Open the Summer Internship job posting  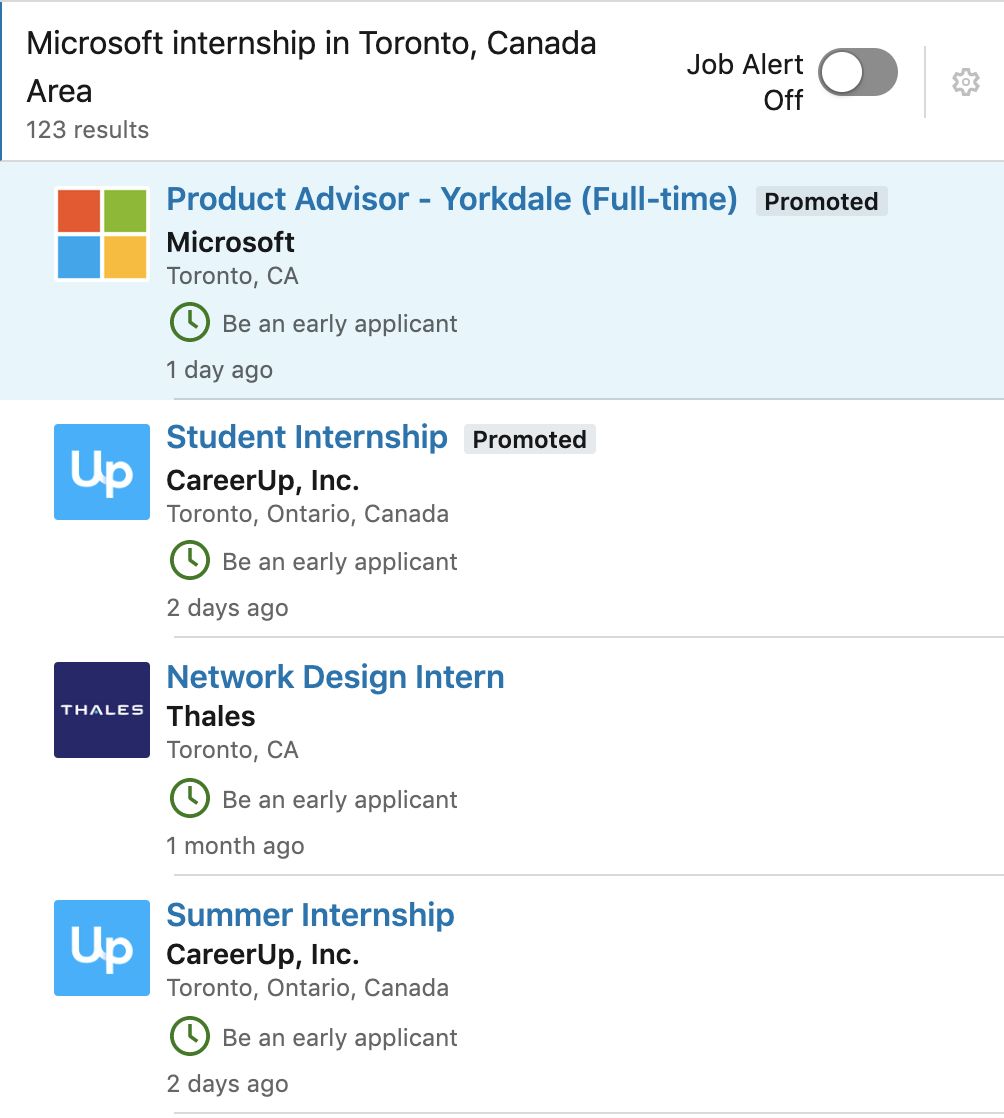pos(310,915)
